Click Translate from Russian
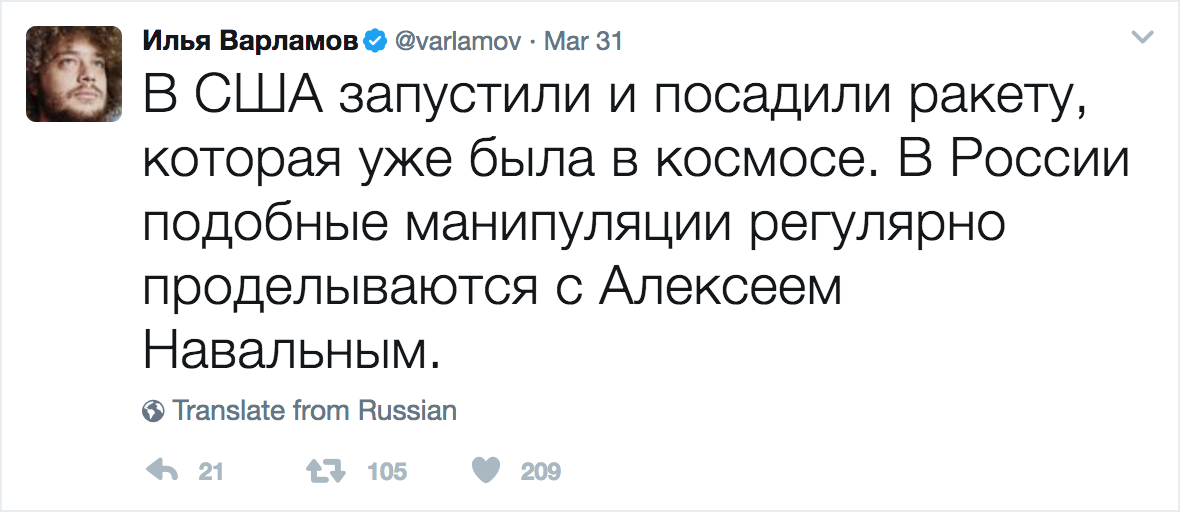Viewport: 1180px width, 512px height. [314, 410]
